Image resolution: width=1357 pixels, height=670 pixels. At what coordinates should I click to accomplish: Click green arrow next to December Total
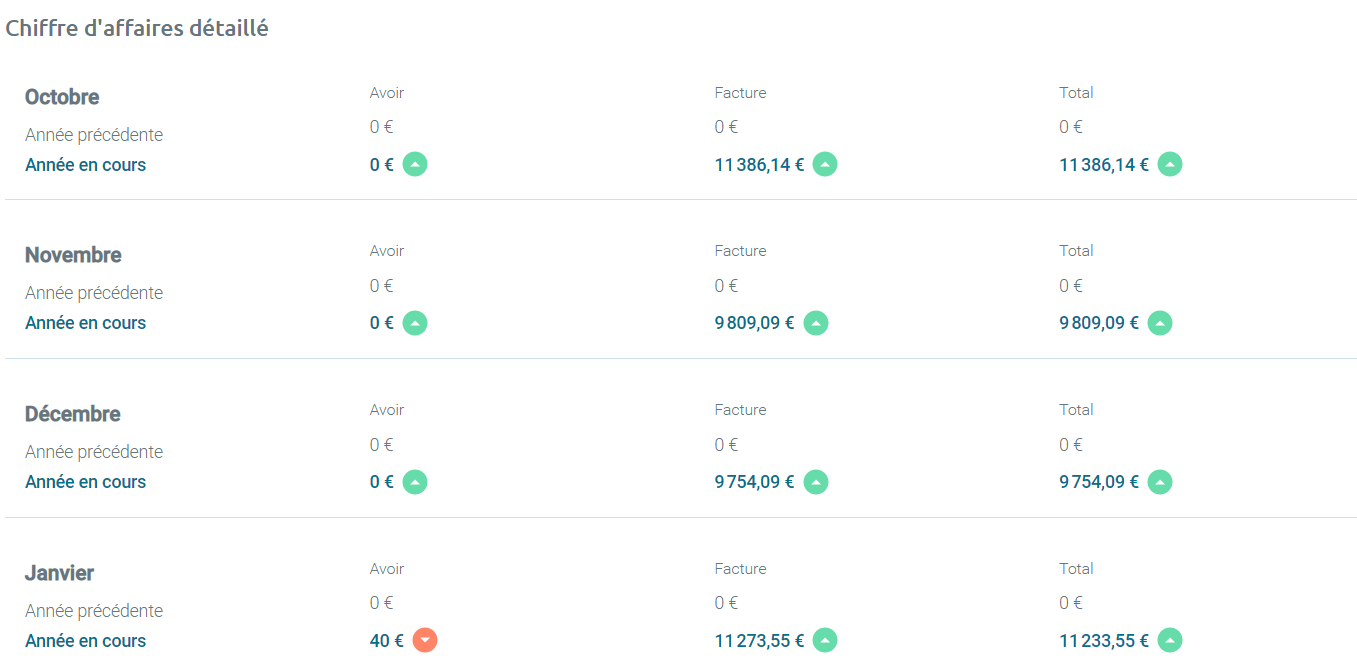pyautogui.click(x=1160, y=482)
